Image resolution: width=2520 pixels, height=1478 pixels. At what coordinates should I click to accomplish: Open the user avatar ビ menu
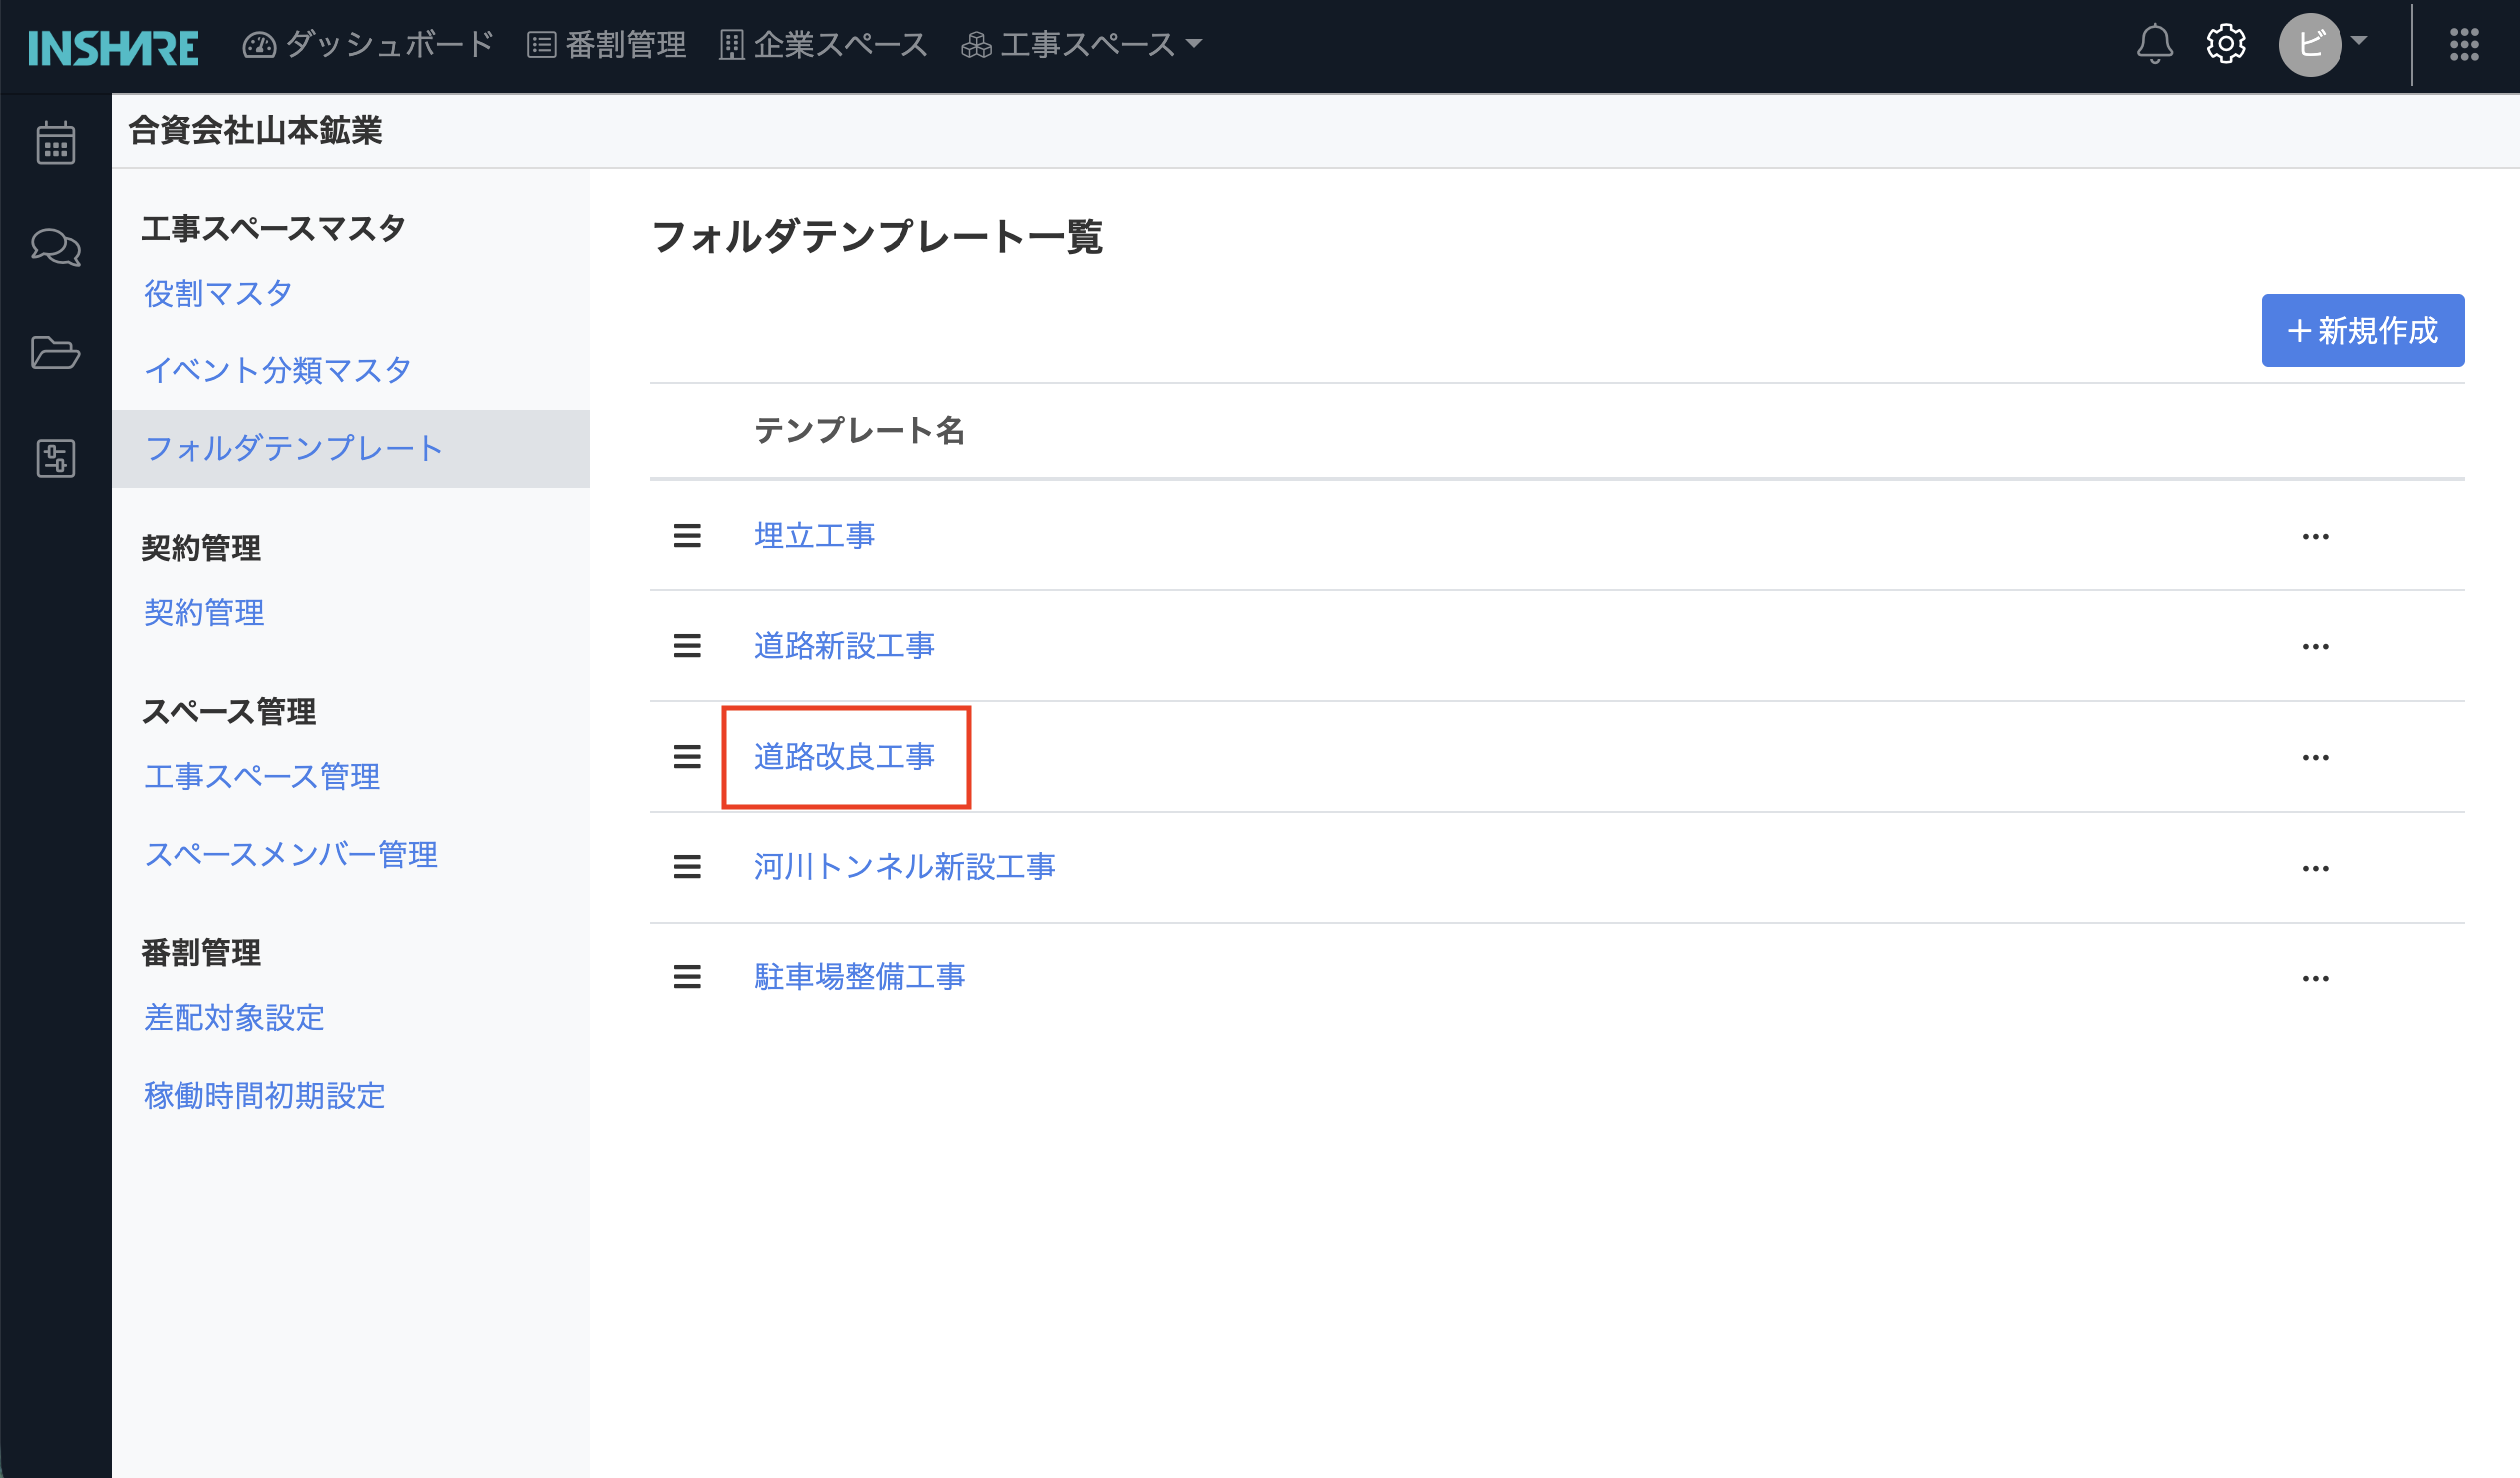2322,44
